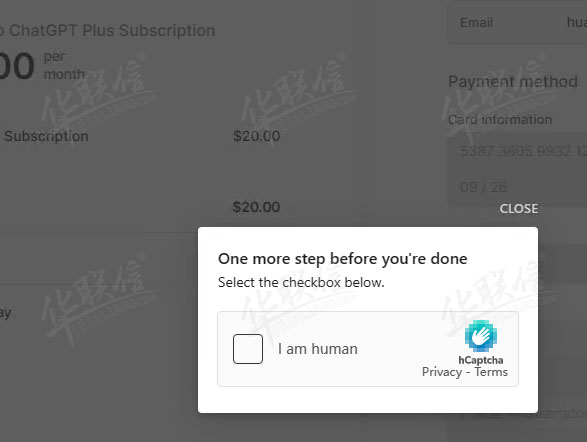Open the hCaptcha Terms link
The width and height of the screenshot is (587, 442).
pos(491,372)
